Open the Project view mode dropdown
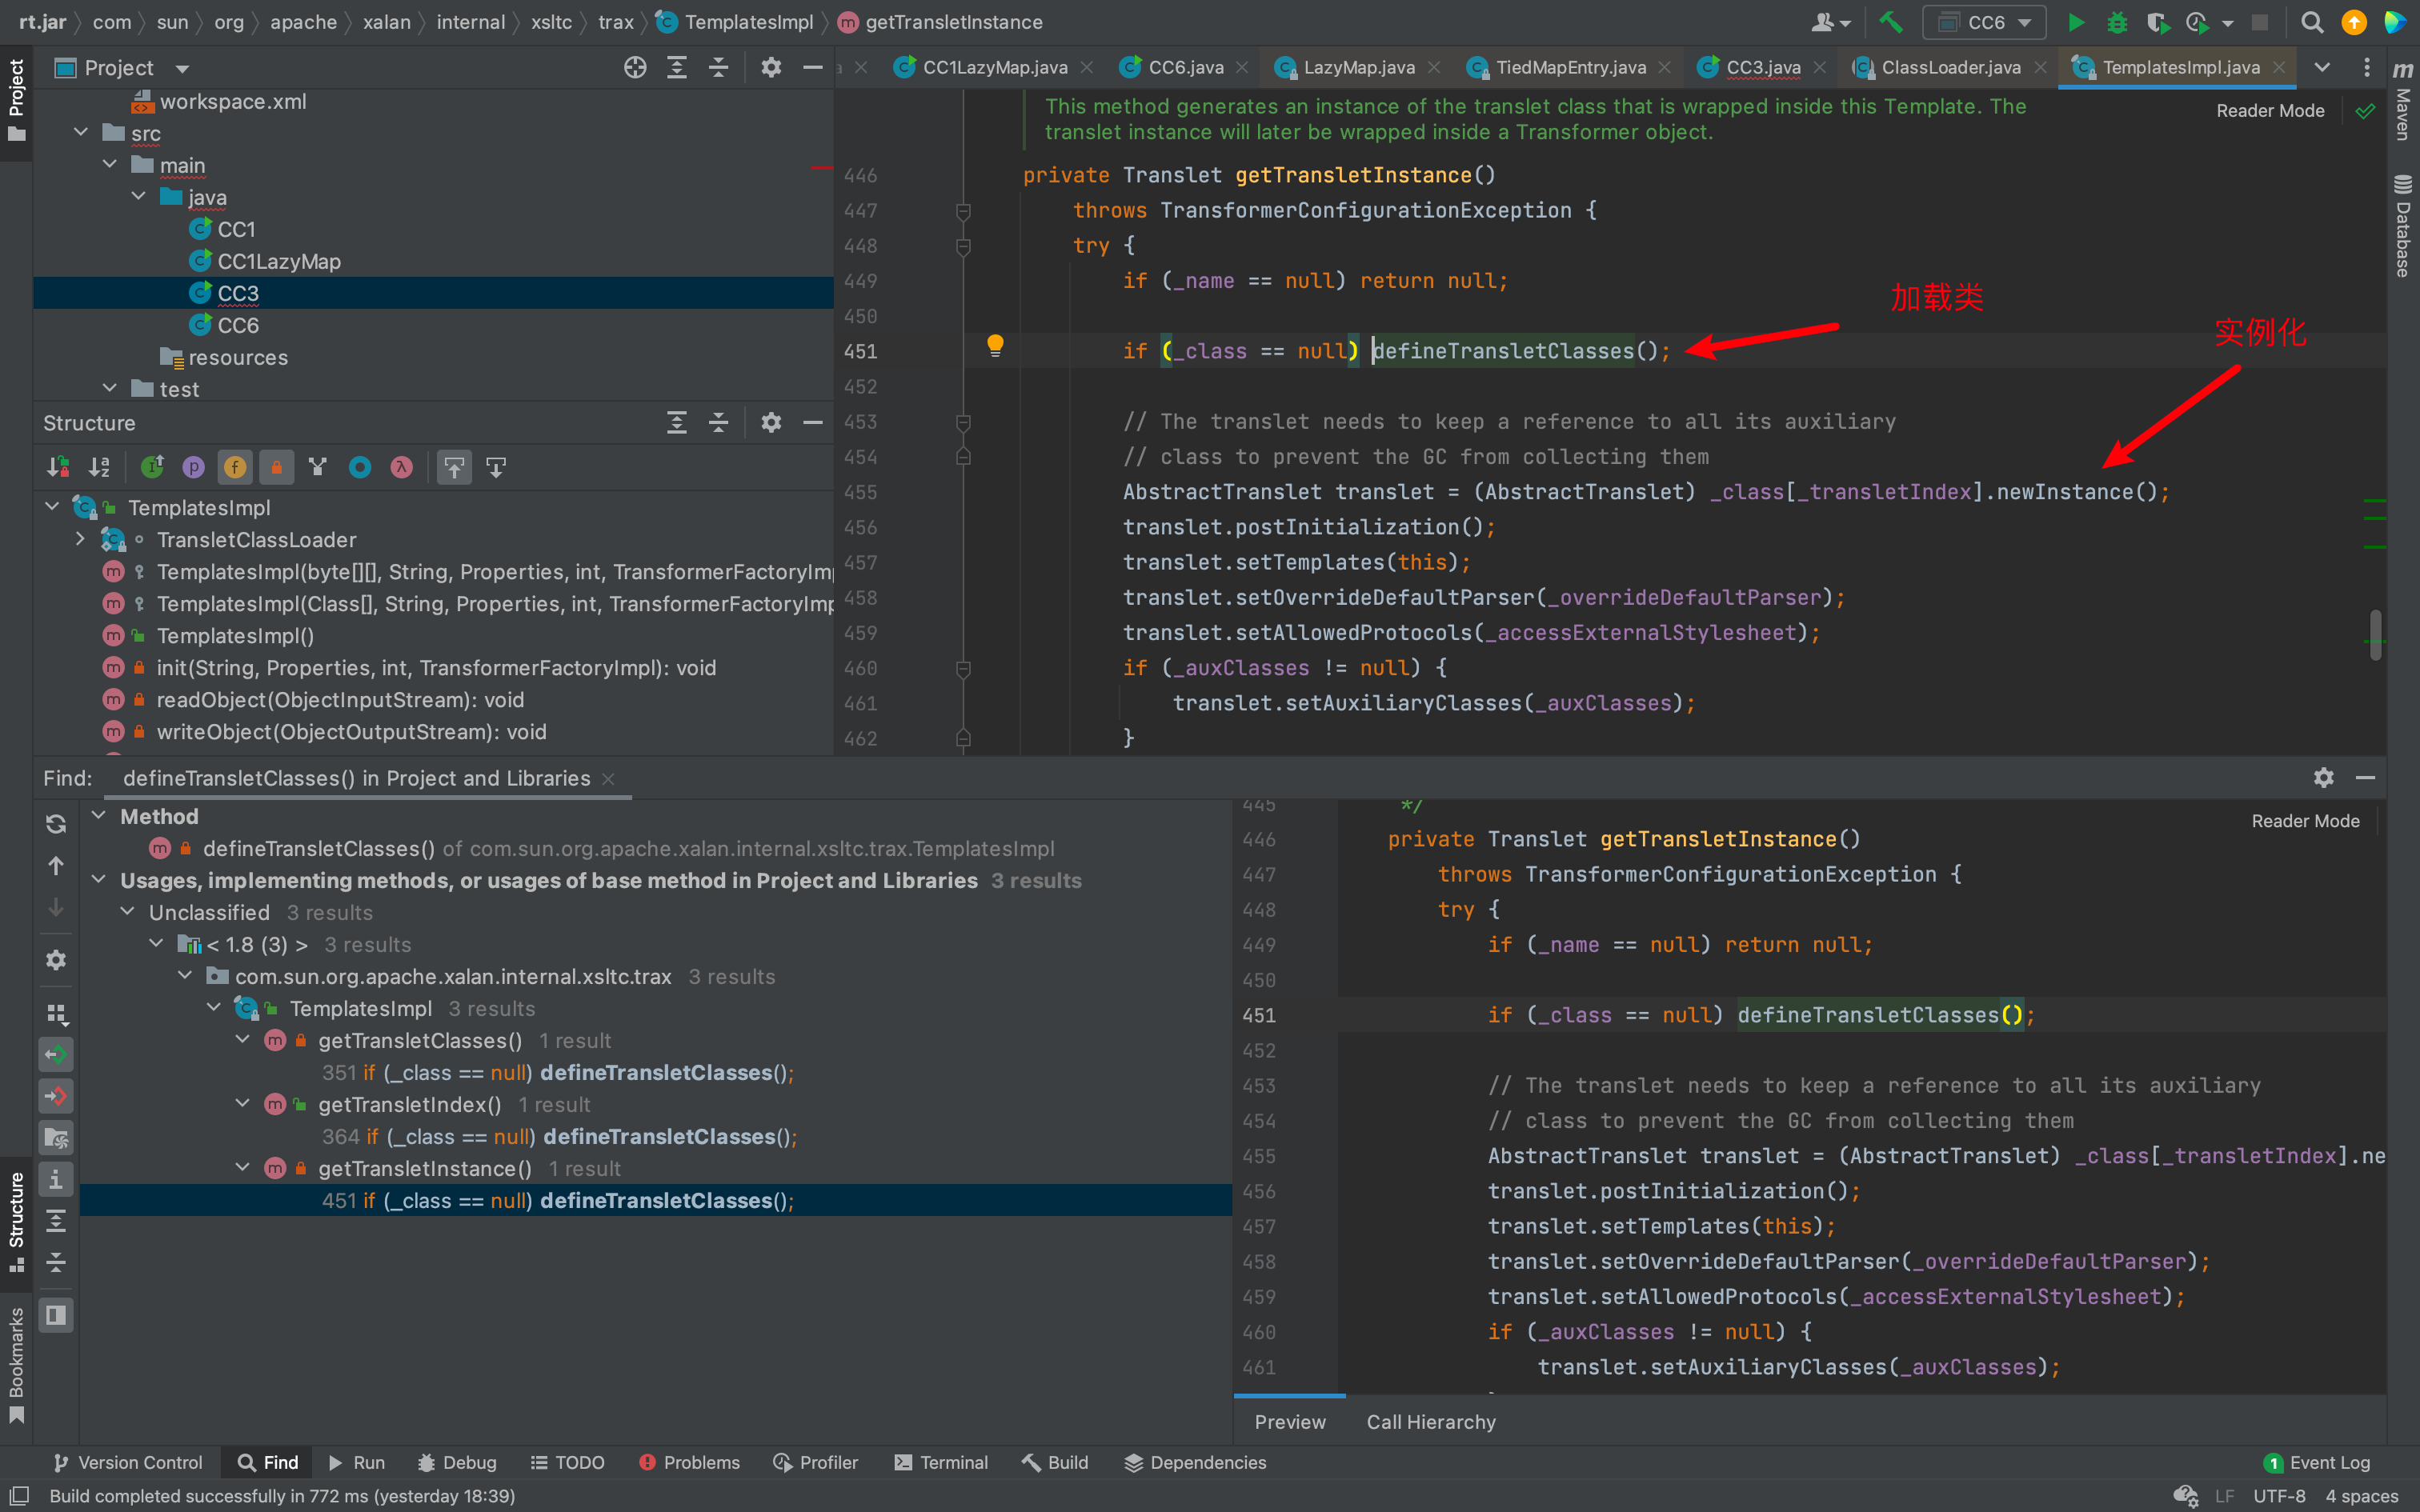Image resolution: width=2420 pixels, height=1512 pixels. pyautogui.click(x=182, y=68)
